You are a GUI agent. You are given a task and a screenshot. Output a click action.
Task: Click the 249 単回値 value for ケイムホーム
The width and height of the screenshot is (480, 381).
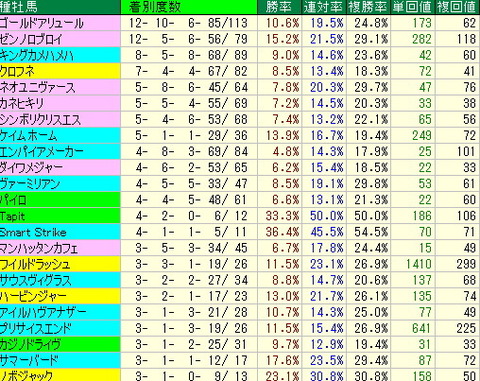point(422,135)
